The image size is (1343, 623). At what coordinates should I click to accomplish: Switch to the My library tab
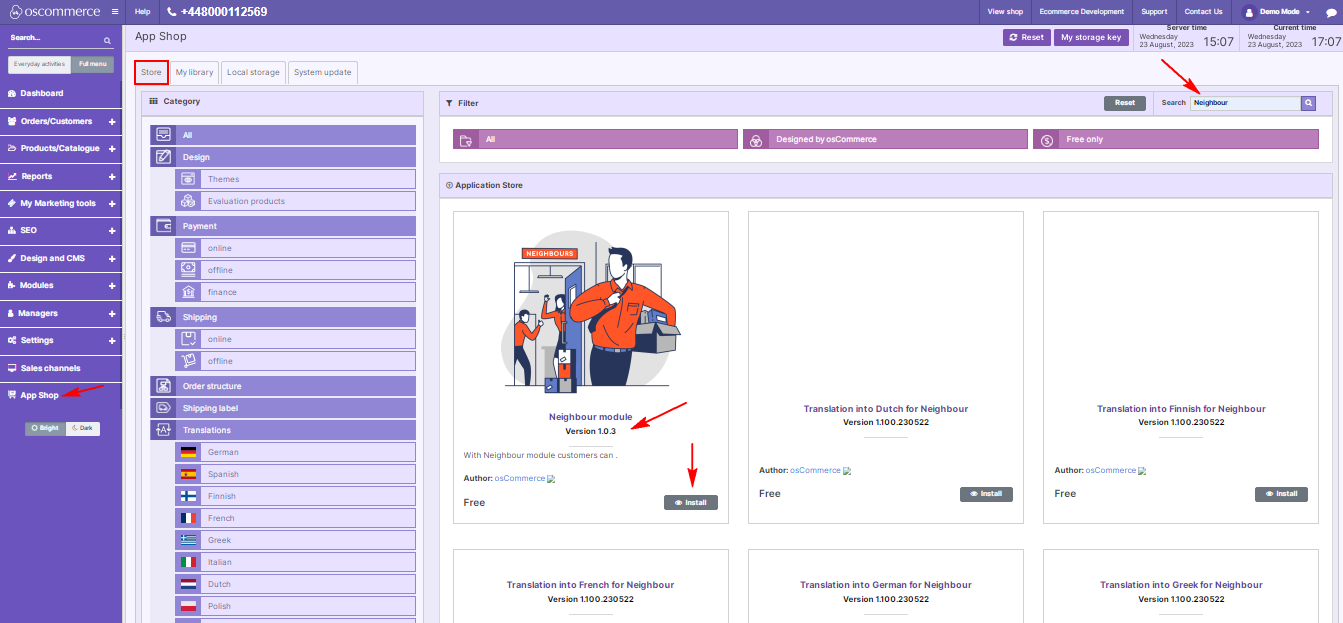pyautogui.click(x=194, y=72)
